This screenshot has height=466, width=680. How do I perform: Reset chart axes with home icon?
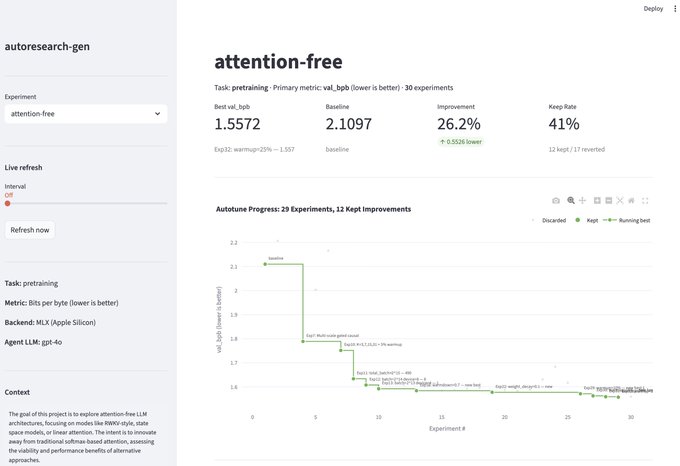click(631, 200)
